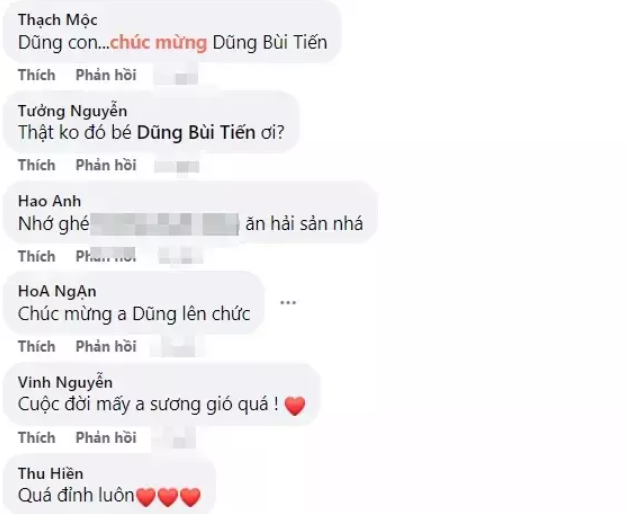Like Hao Anh's comment with Thích

pos(36,256)
